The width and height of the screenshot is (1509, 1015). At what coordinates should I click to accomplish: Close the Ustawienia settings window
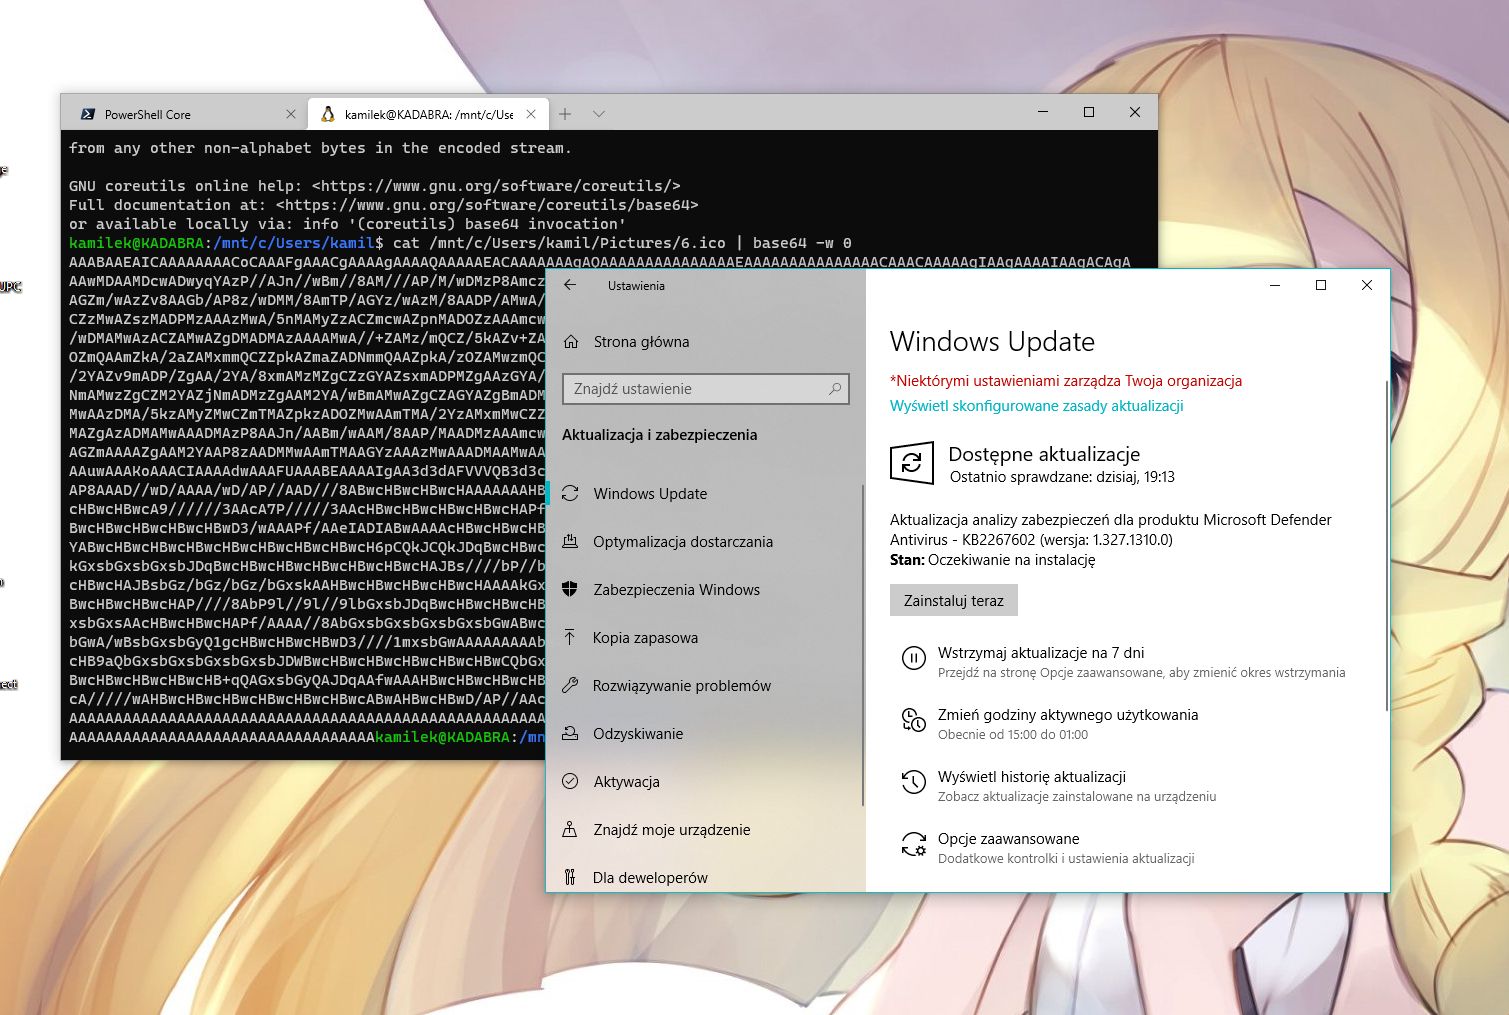click(1367, 285)
